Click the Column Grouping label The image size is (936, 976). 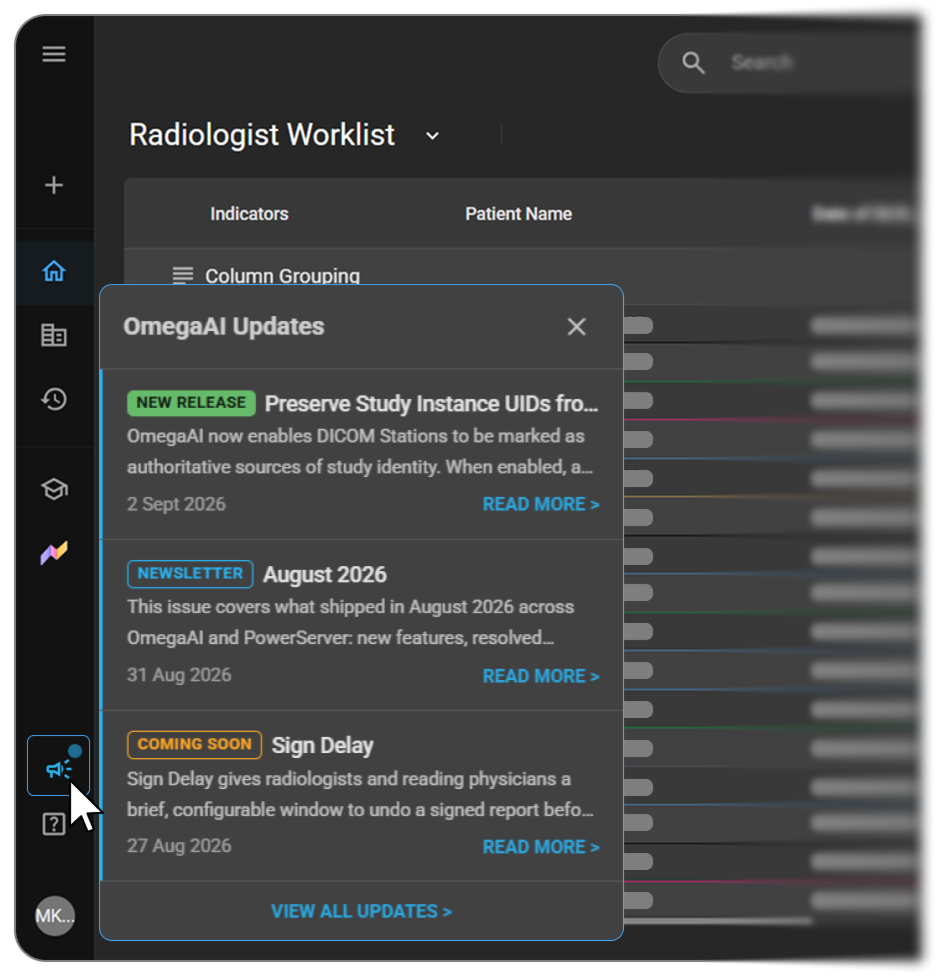[283, 275]
